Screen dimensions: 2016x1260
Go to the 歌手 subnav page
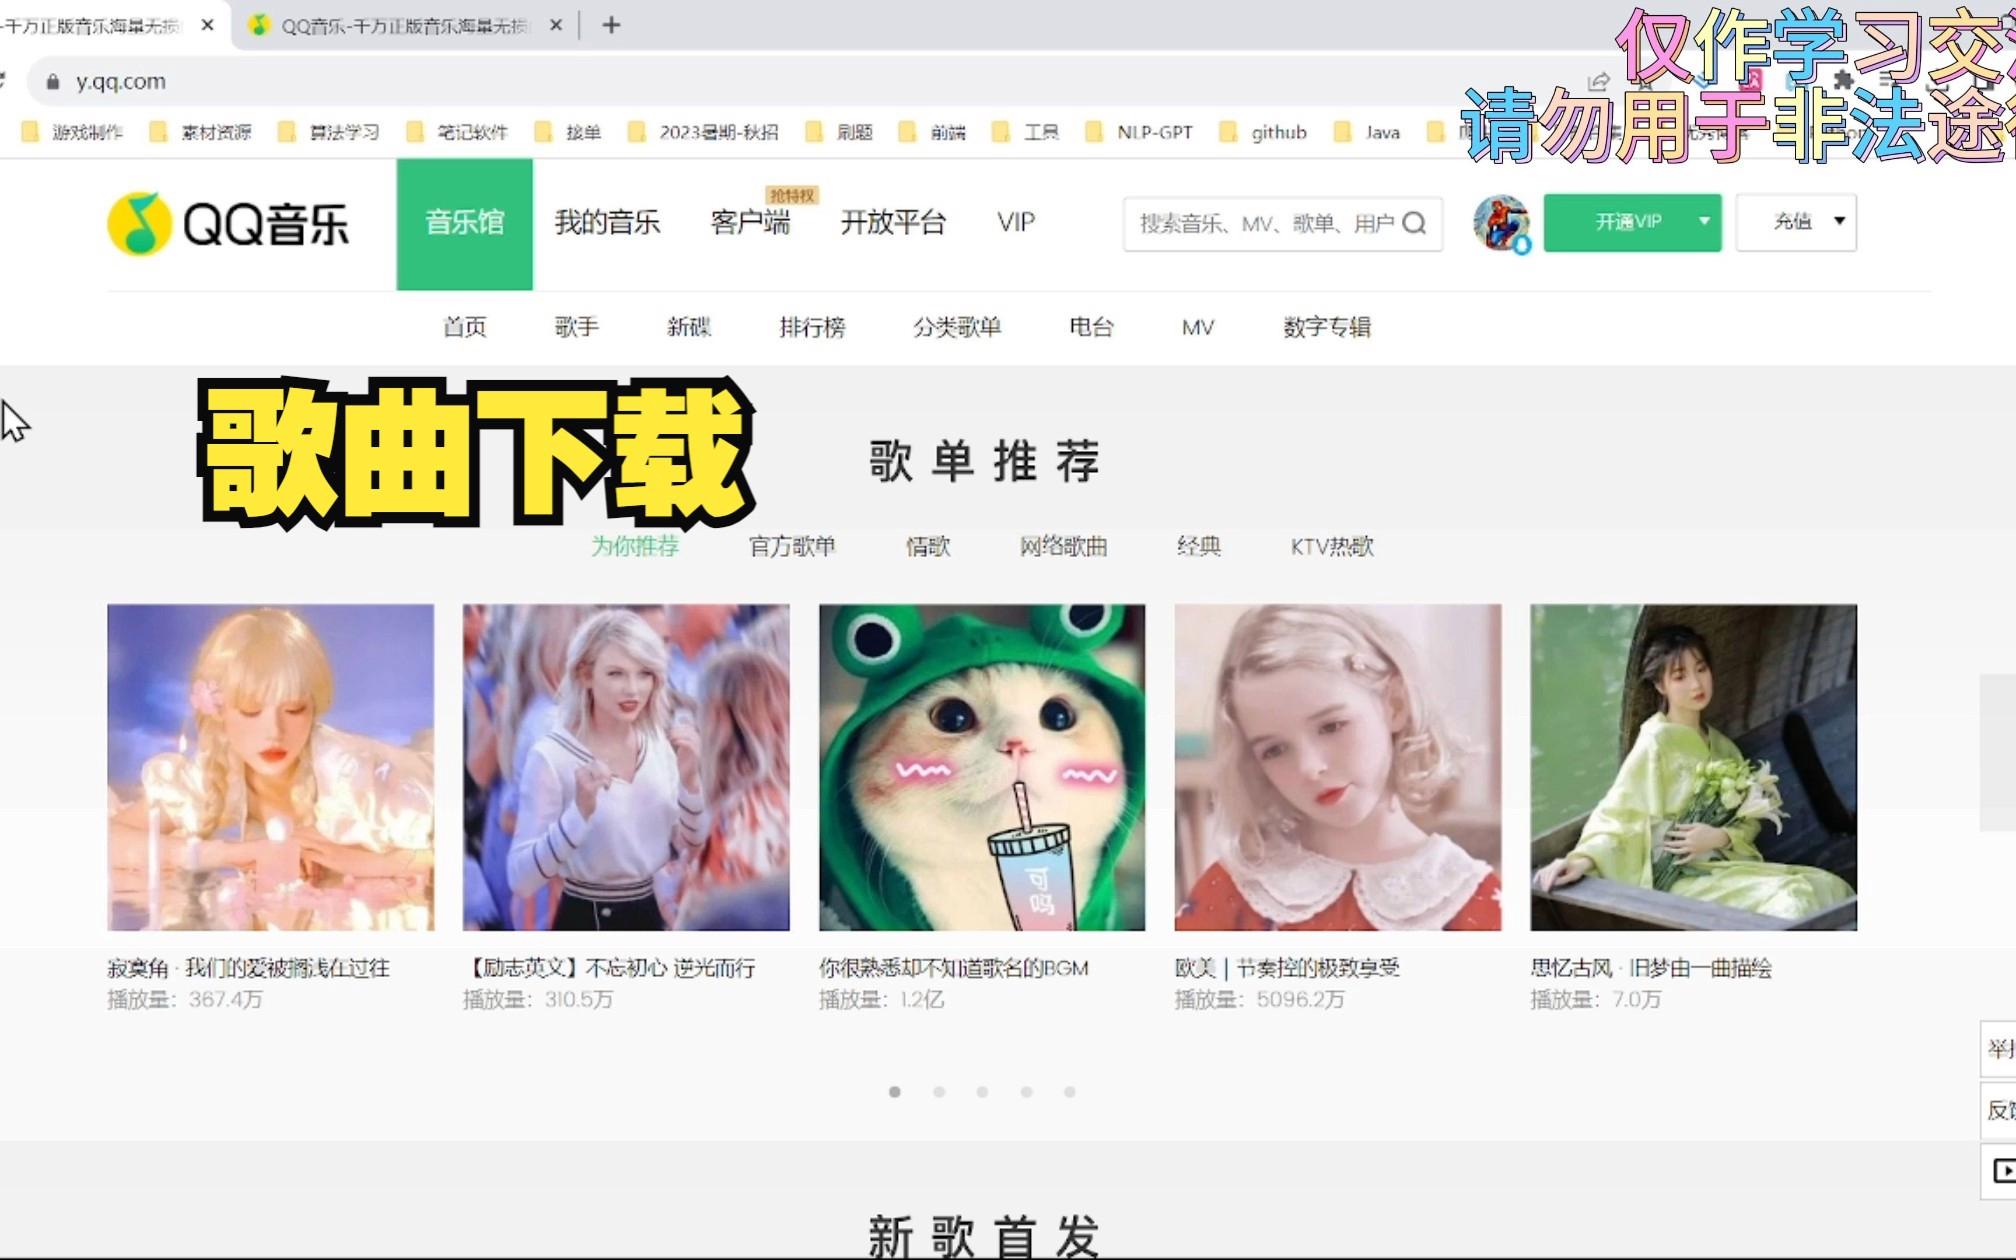577,327
